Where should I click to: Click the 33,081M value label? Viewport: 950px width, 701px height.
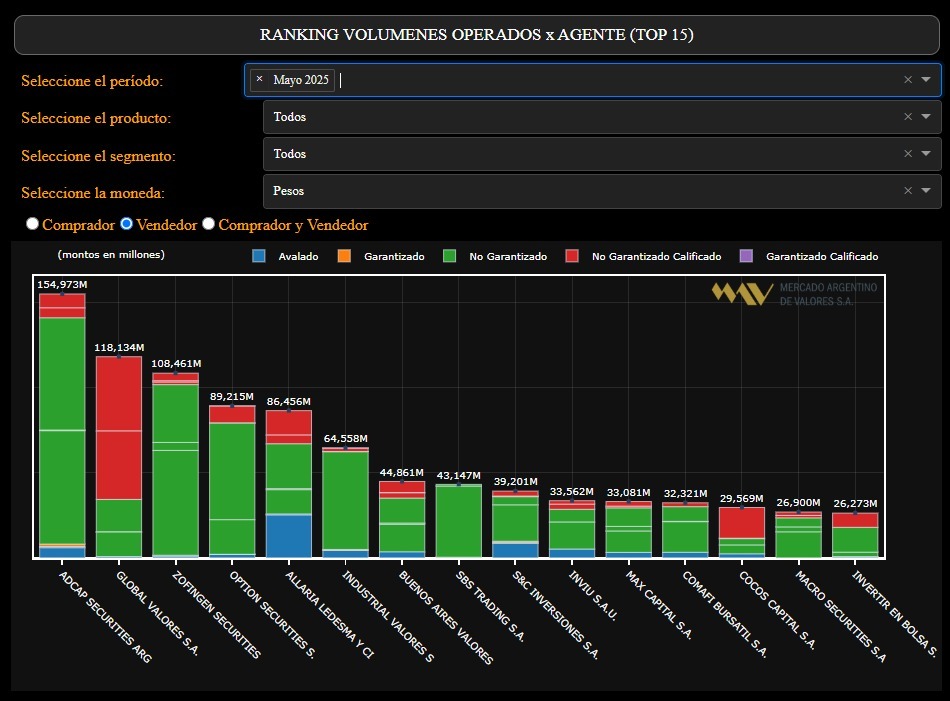coord(628,493)
